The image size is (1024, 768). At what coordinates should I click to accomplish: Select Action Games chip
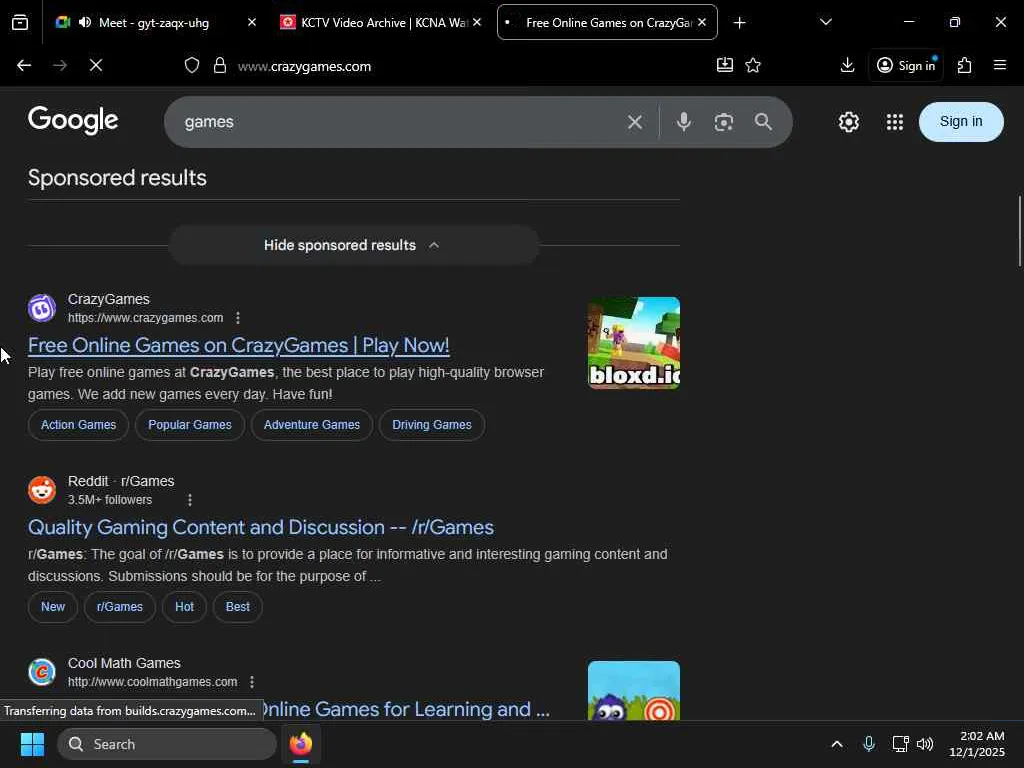(78, 424)
